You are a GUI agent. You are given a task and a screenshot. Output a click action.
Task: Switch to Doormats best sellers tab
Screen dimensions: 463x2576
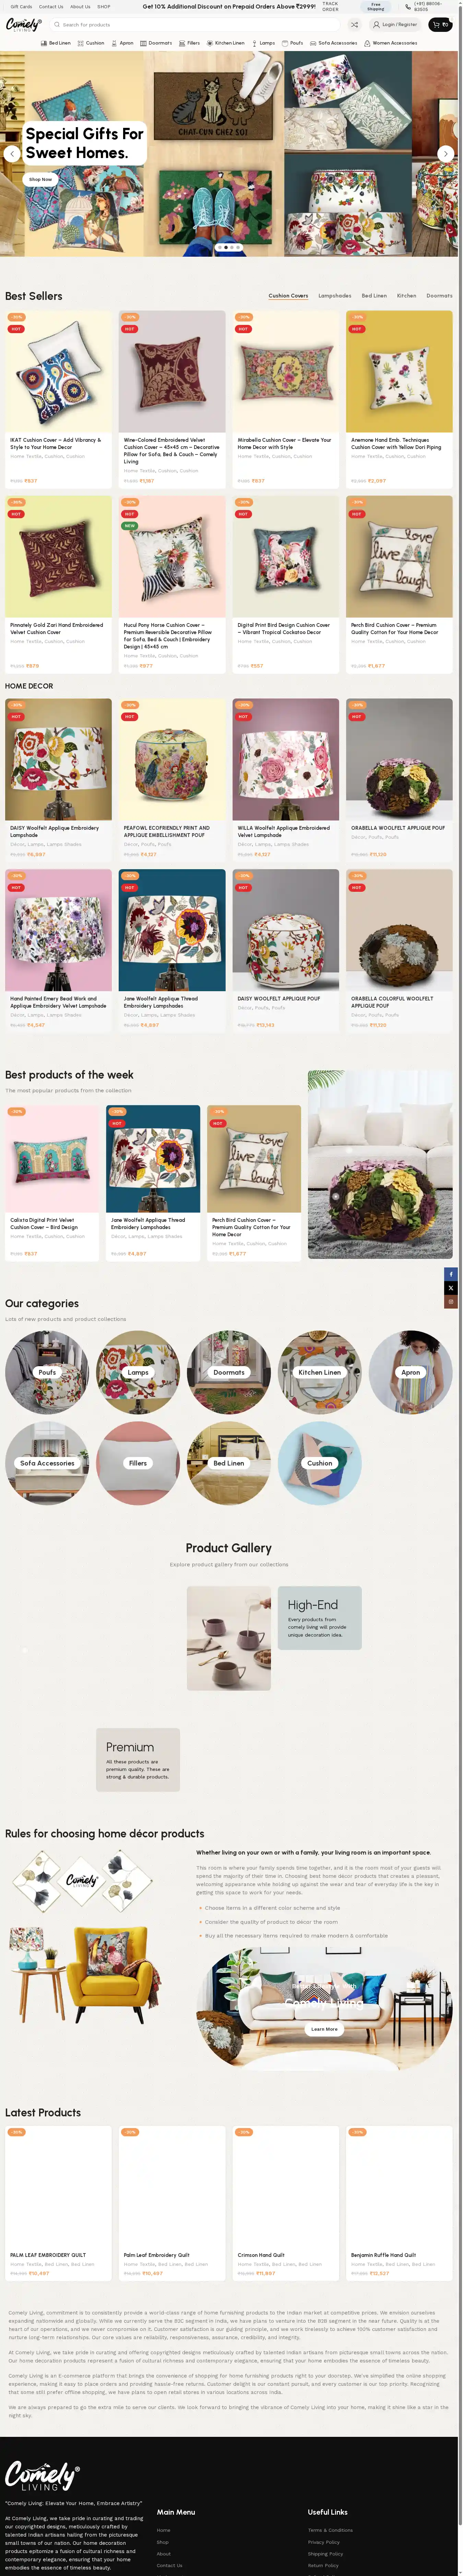[x=439, y=296]
